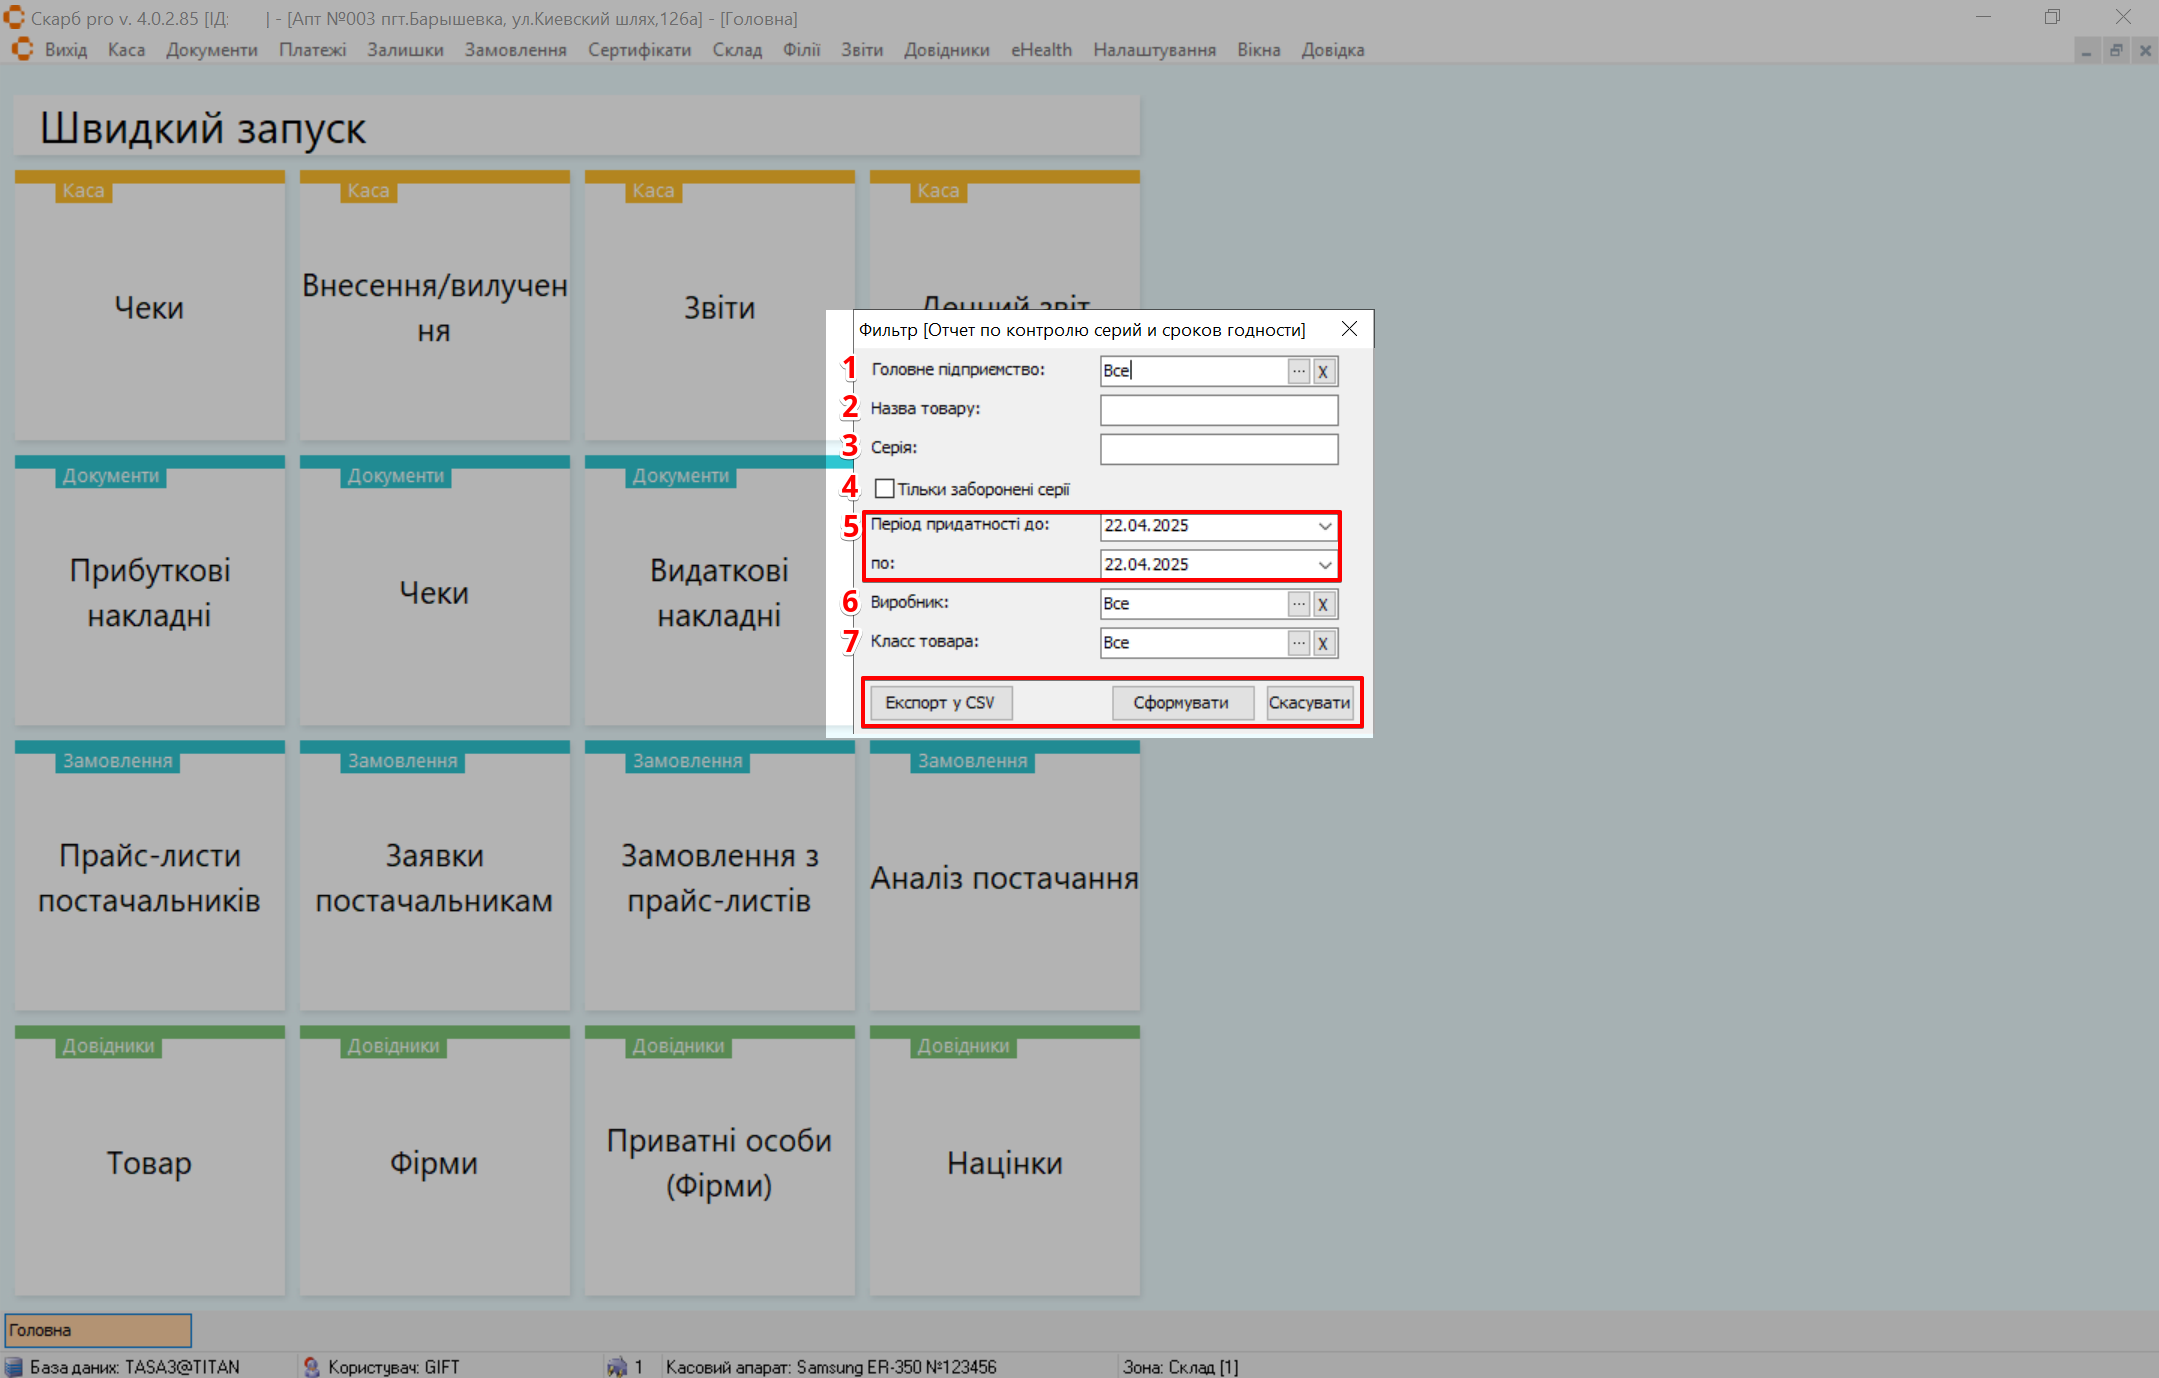Enable Тільки заборонені серії checkbox

pos(884,489)
